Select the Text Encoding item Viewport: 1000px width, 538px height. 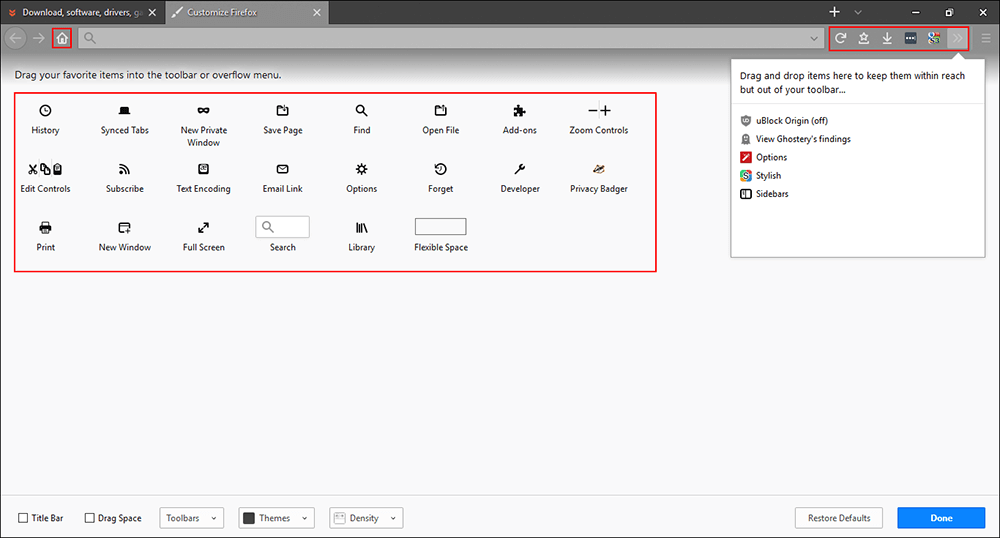pyautogui.click(x=203, y=178)
